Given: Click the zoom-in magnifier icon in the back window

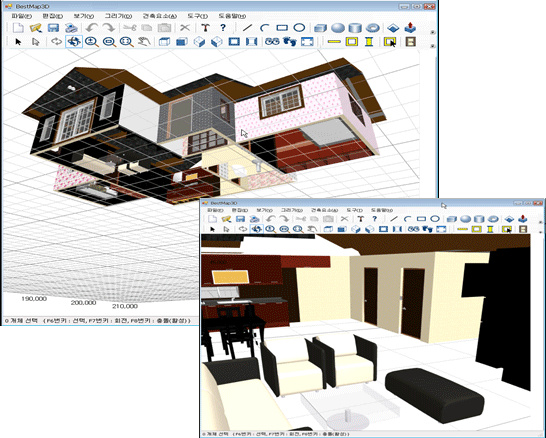Looking at the screenshot, I should [x=92, y=42].
